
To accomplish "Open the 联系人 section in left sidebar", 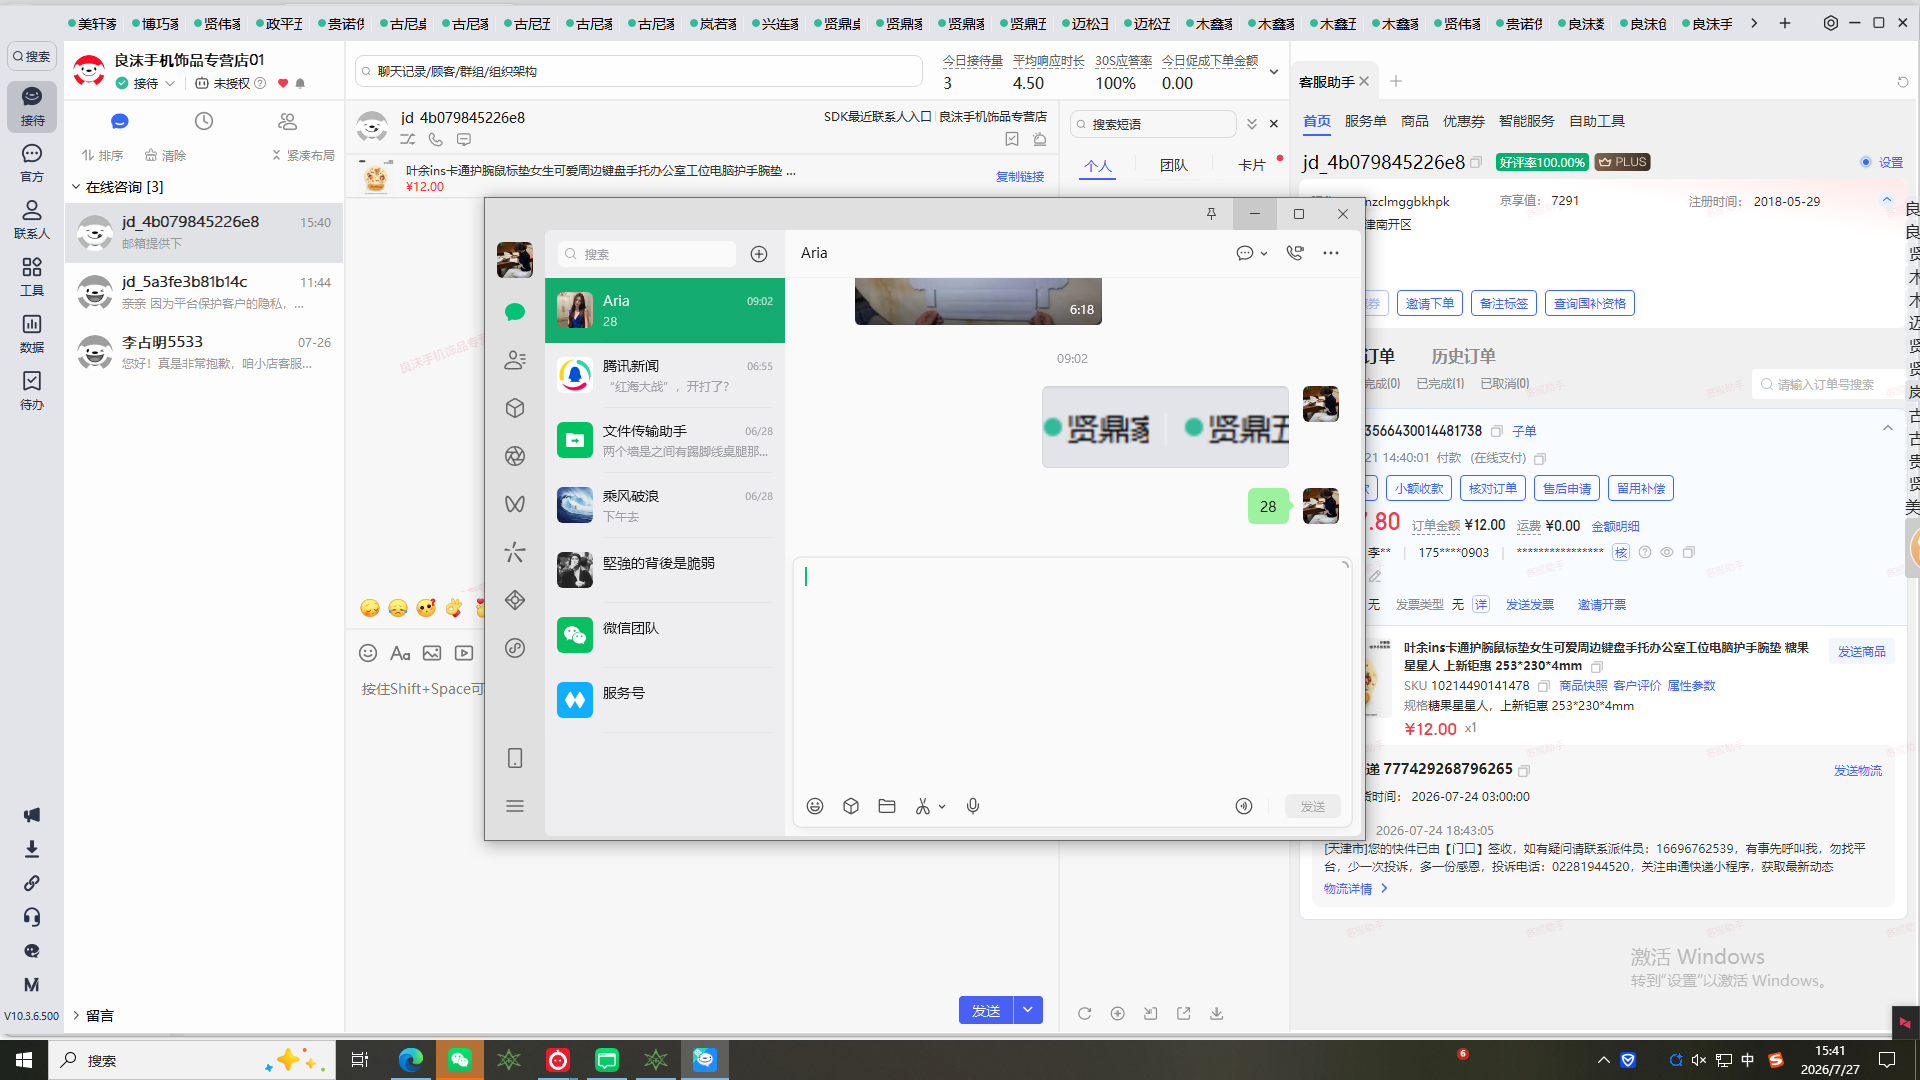I will 32,220.
